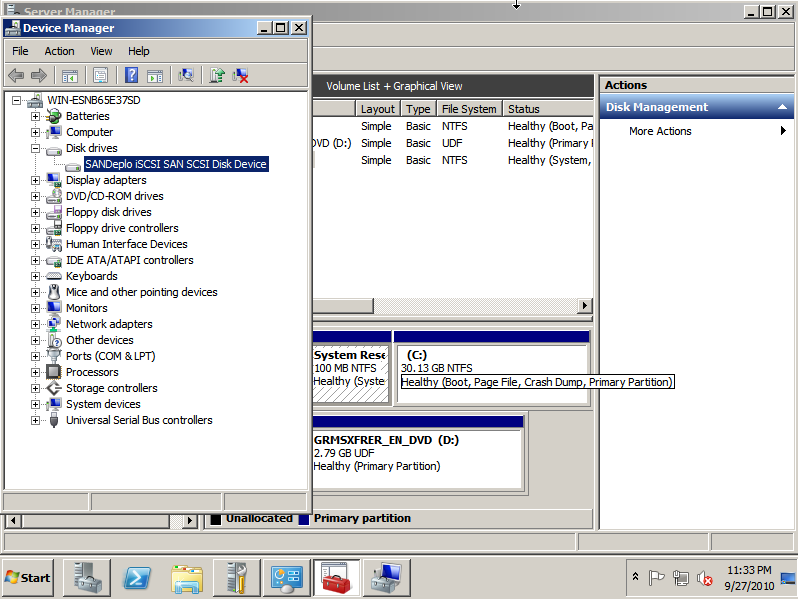This screenshot has height=599, width=798.
Task: Sort volumes by the Type column header
Action: [x=418, y=109]
